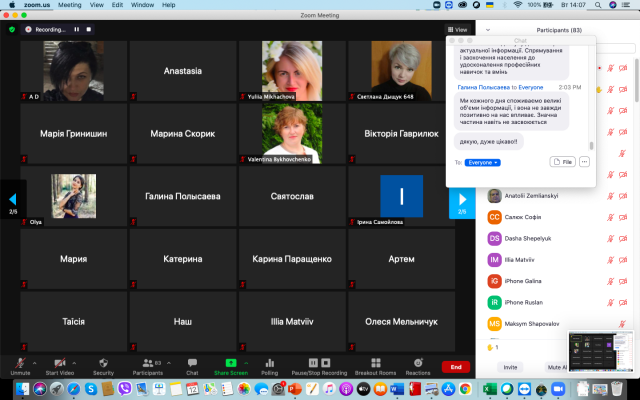Screen dimensions: 640x400
Task: Select Valentina Bykhovchenko video tile
Action: [292, 133]
